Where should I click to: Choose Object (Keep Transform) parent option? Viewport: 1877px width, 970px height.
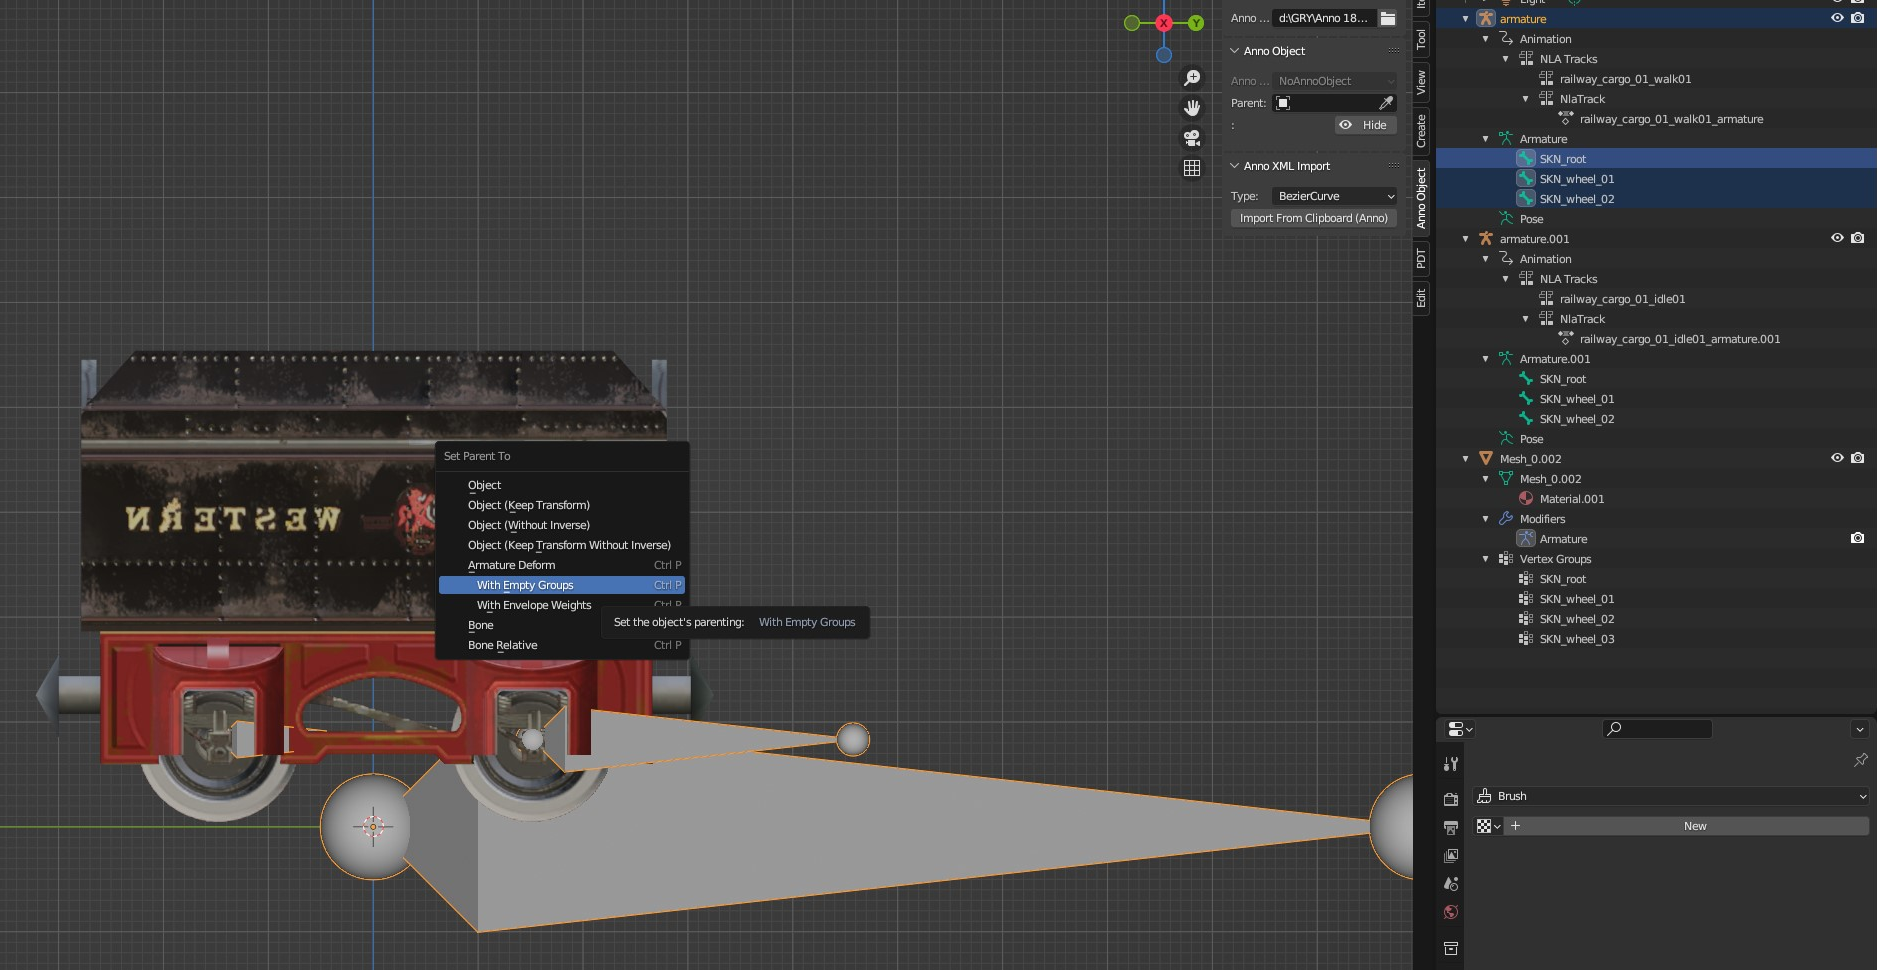point(562,505)
